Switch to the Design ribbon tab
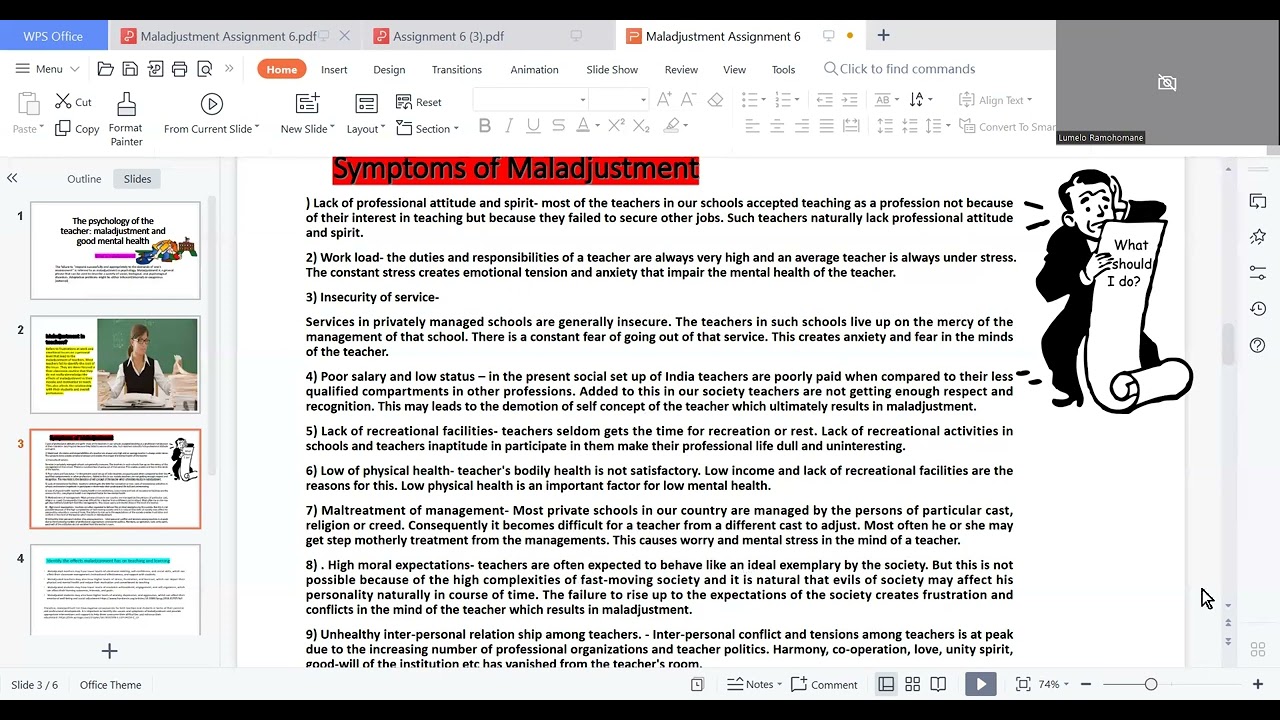This screenshot has width=1280, height=720. pos(389,69)
